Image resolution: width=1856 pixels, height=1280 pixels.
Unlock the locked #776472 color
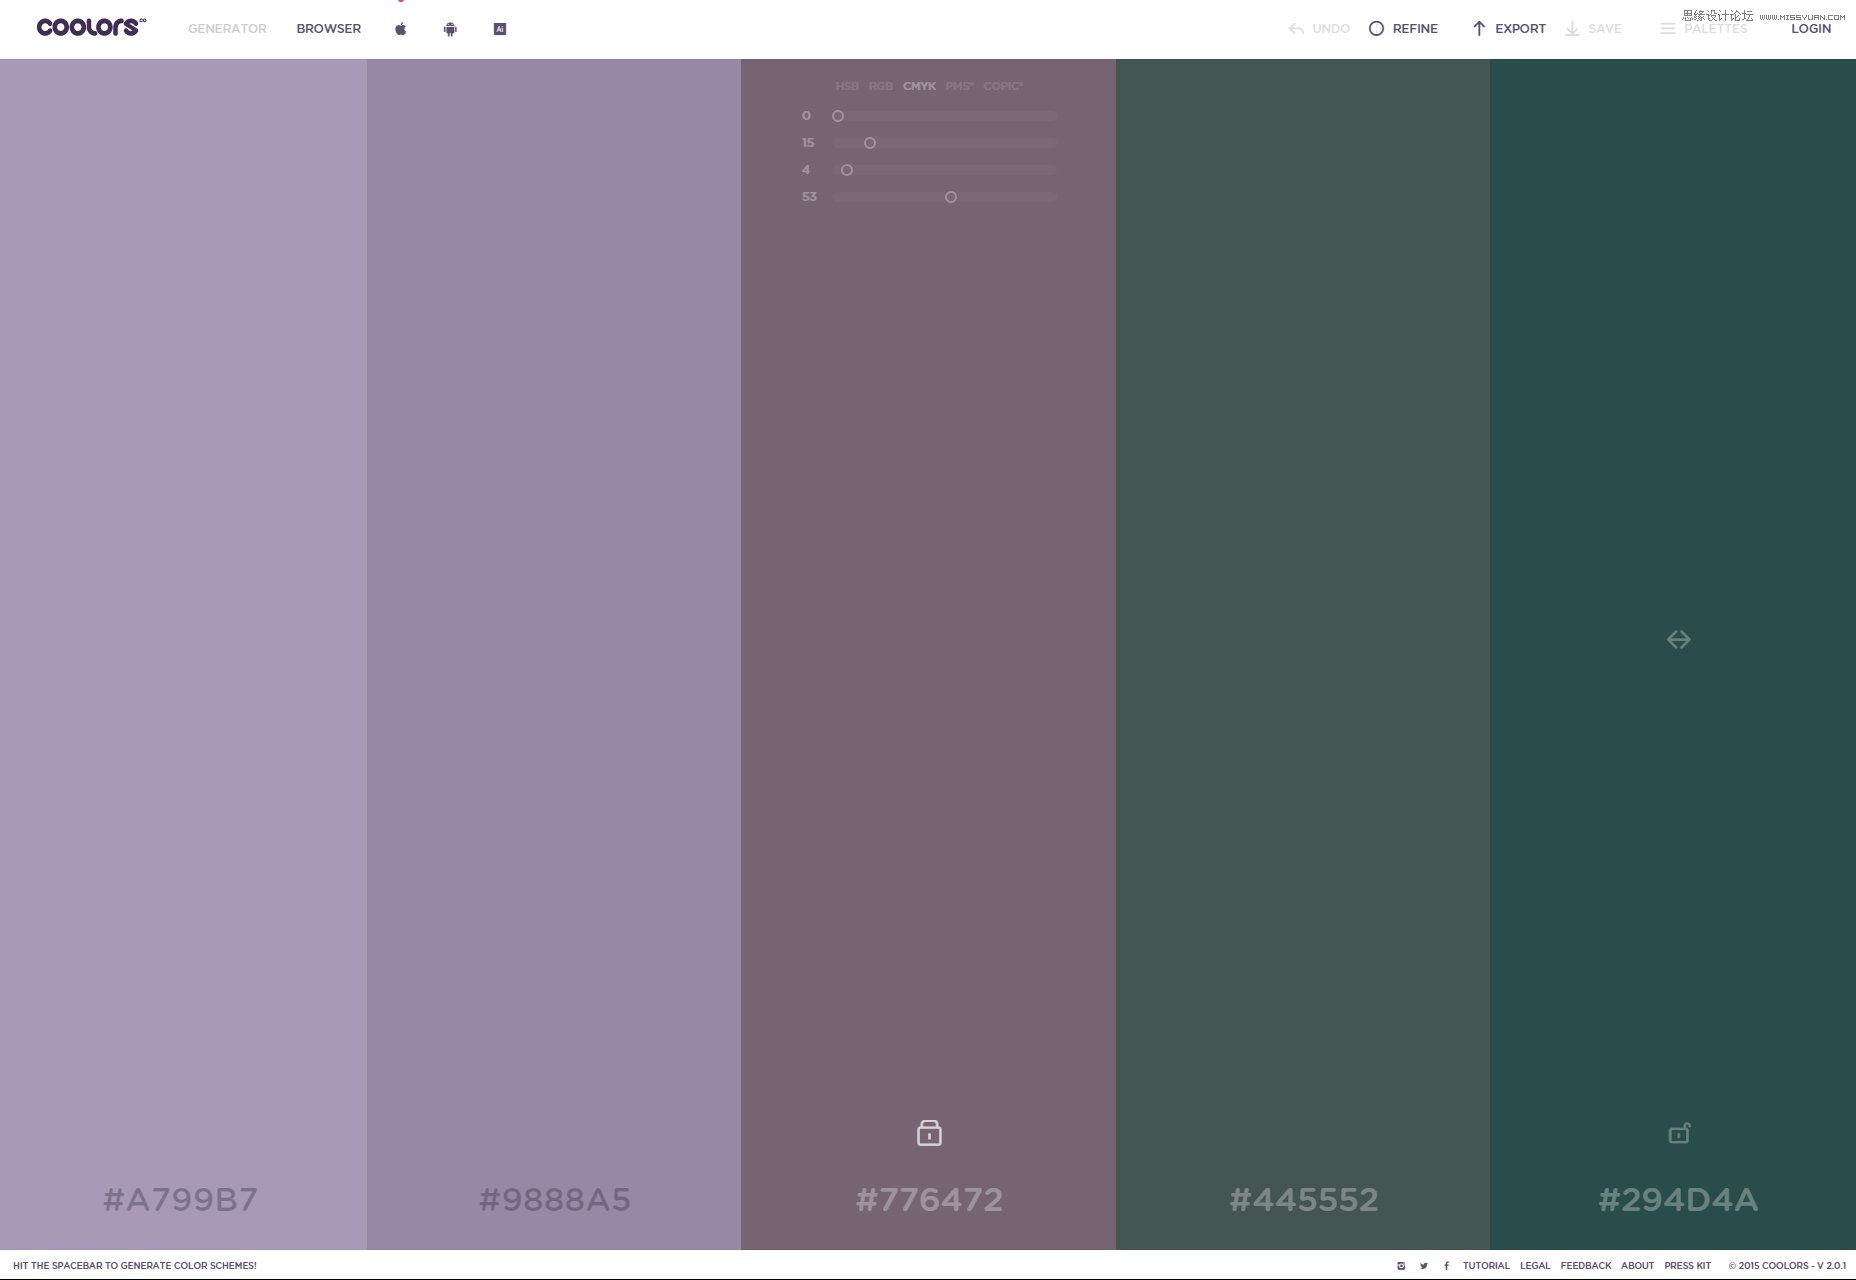(929, 1132)
